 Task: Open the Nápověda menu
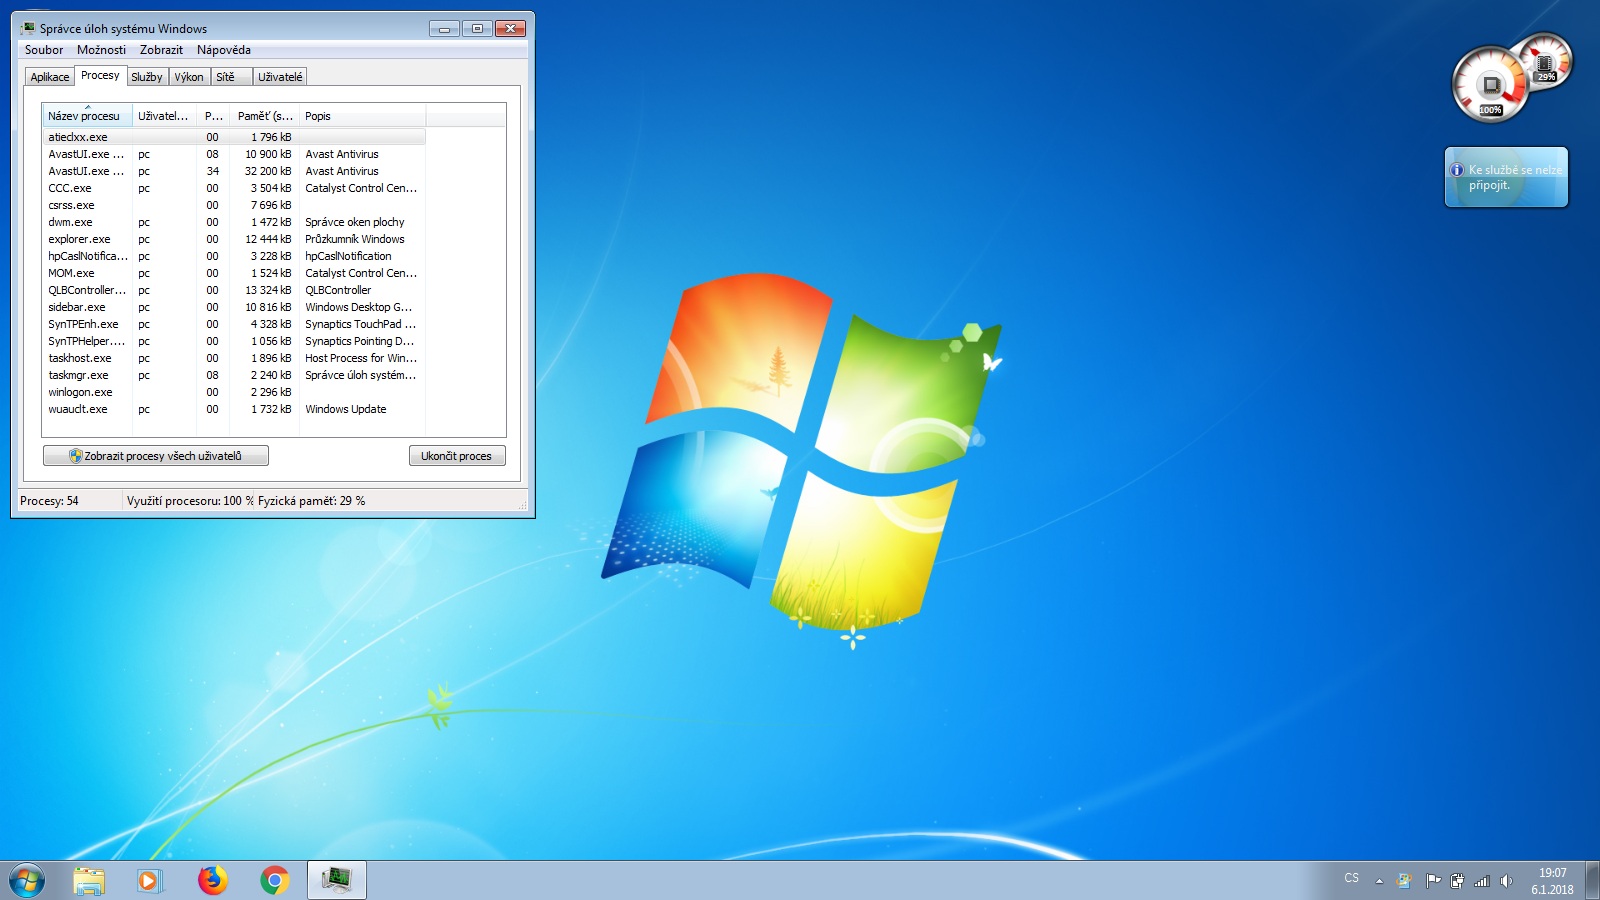pyautogui.click(x=224, y=50)
